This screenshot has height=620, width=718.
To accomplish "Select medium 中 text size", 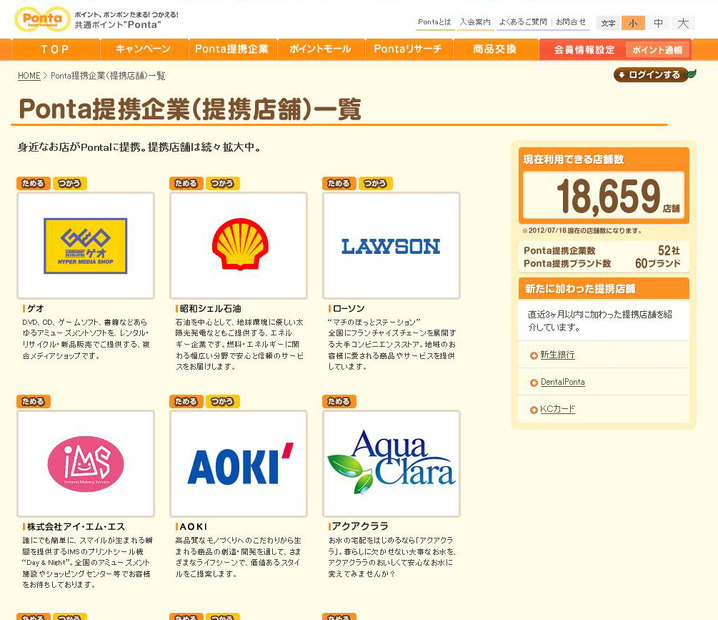I will (658, 23).
